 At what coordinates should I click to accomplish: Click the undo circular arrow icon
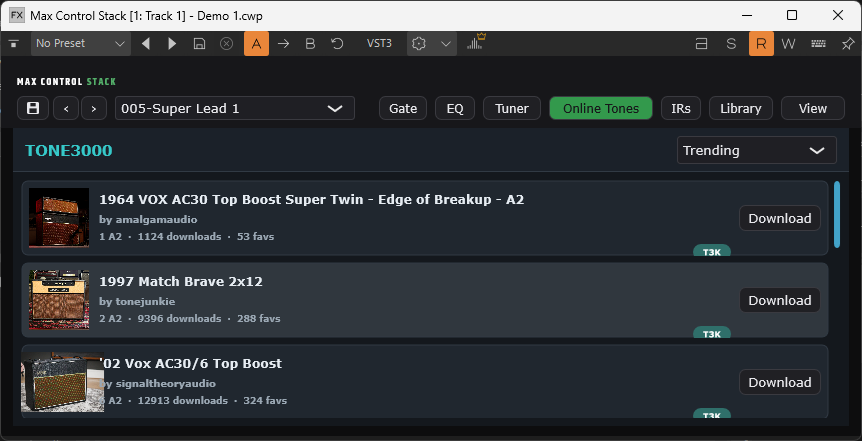(337, 43)
